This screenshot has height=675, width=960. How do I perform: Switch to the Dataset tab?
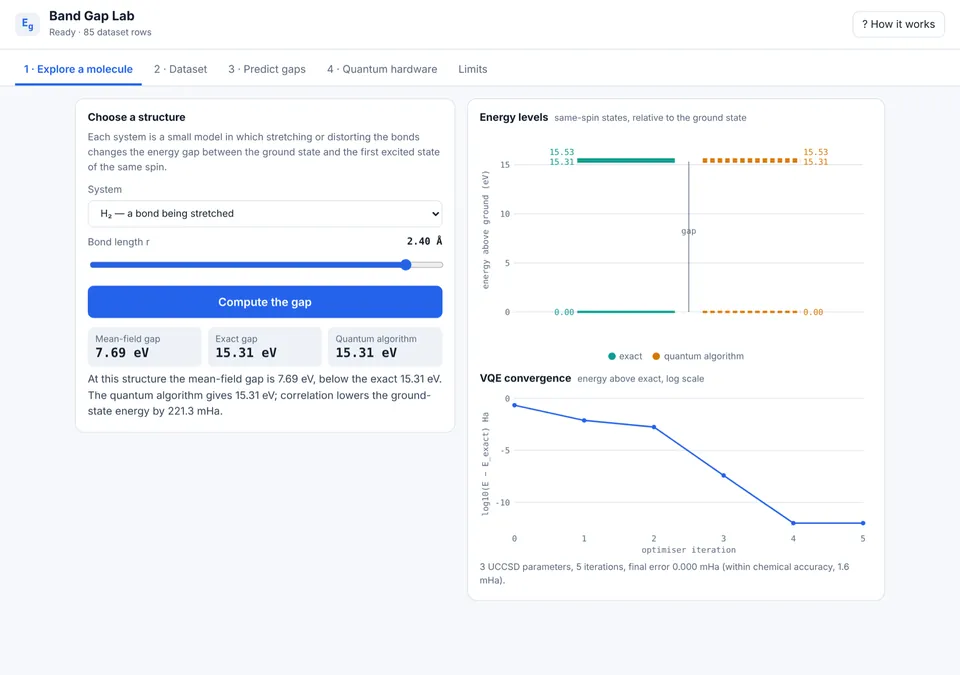(x=181, y=69)
